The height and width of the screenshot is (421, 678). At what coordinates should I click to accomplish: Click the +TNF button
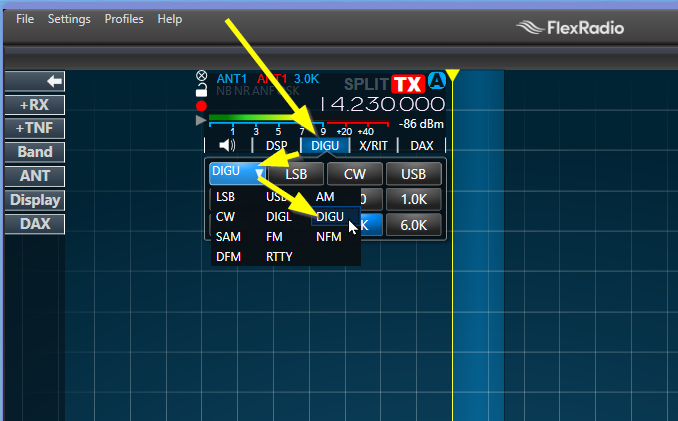pyautogui.click(x=35, y=129)
